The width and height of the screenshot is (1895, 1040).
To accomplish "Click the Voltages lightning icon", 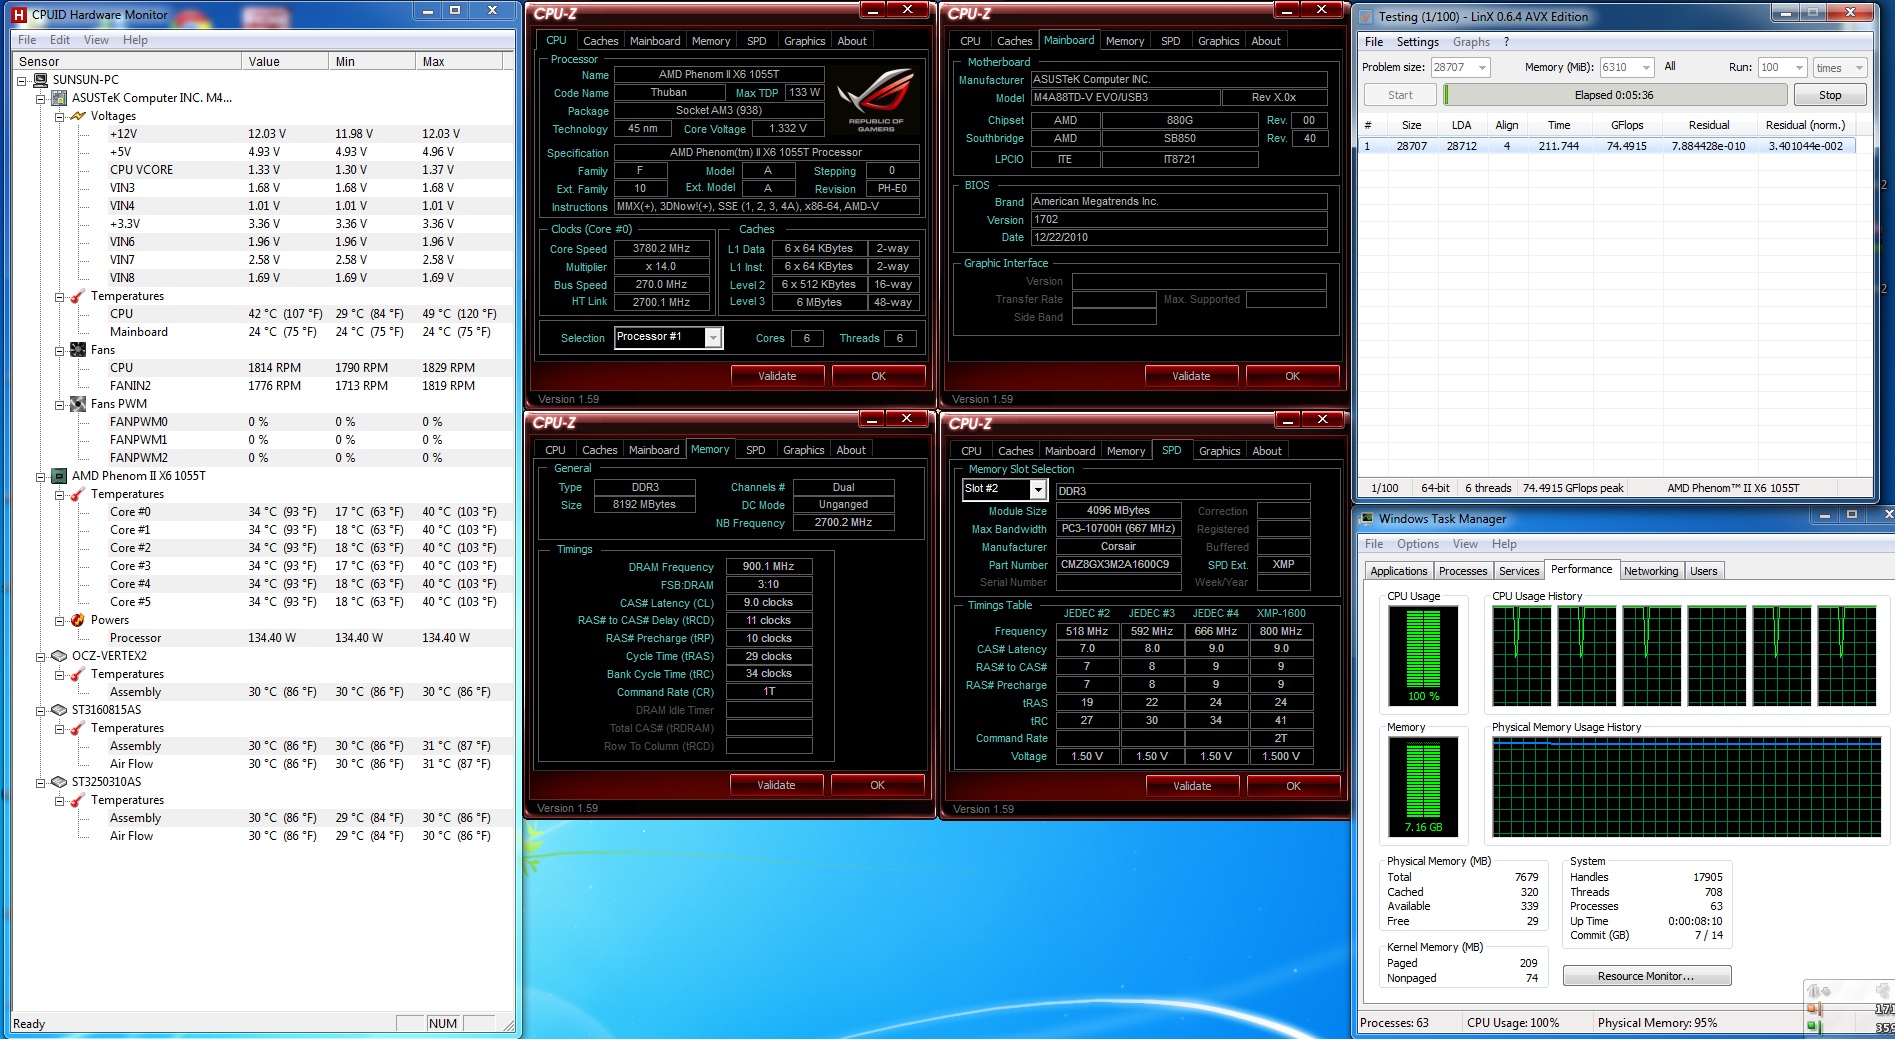I will [79, 116].
